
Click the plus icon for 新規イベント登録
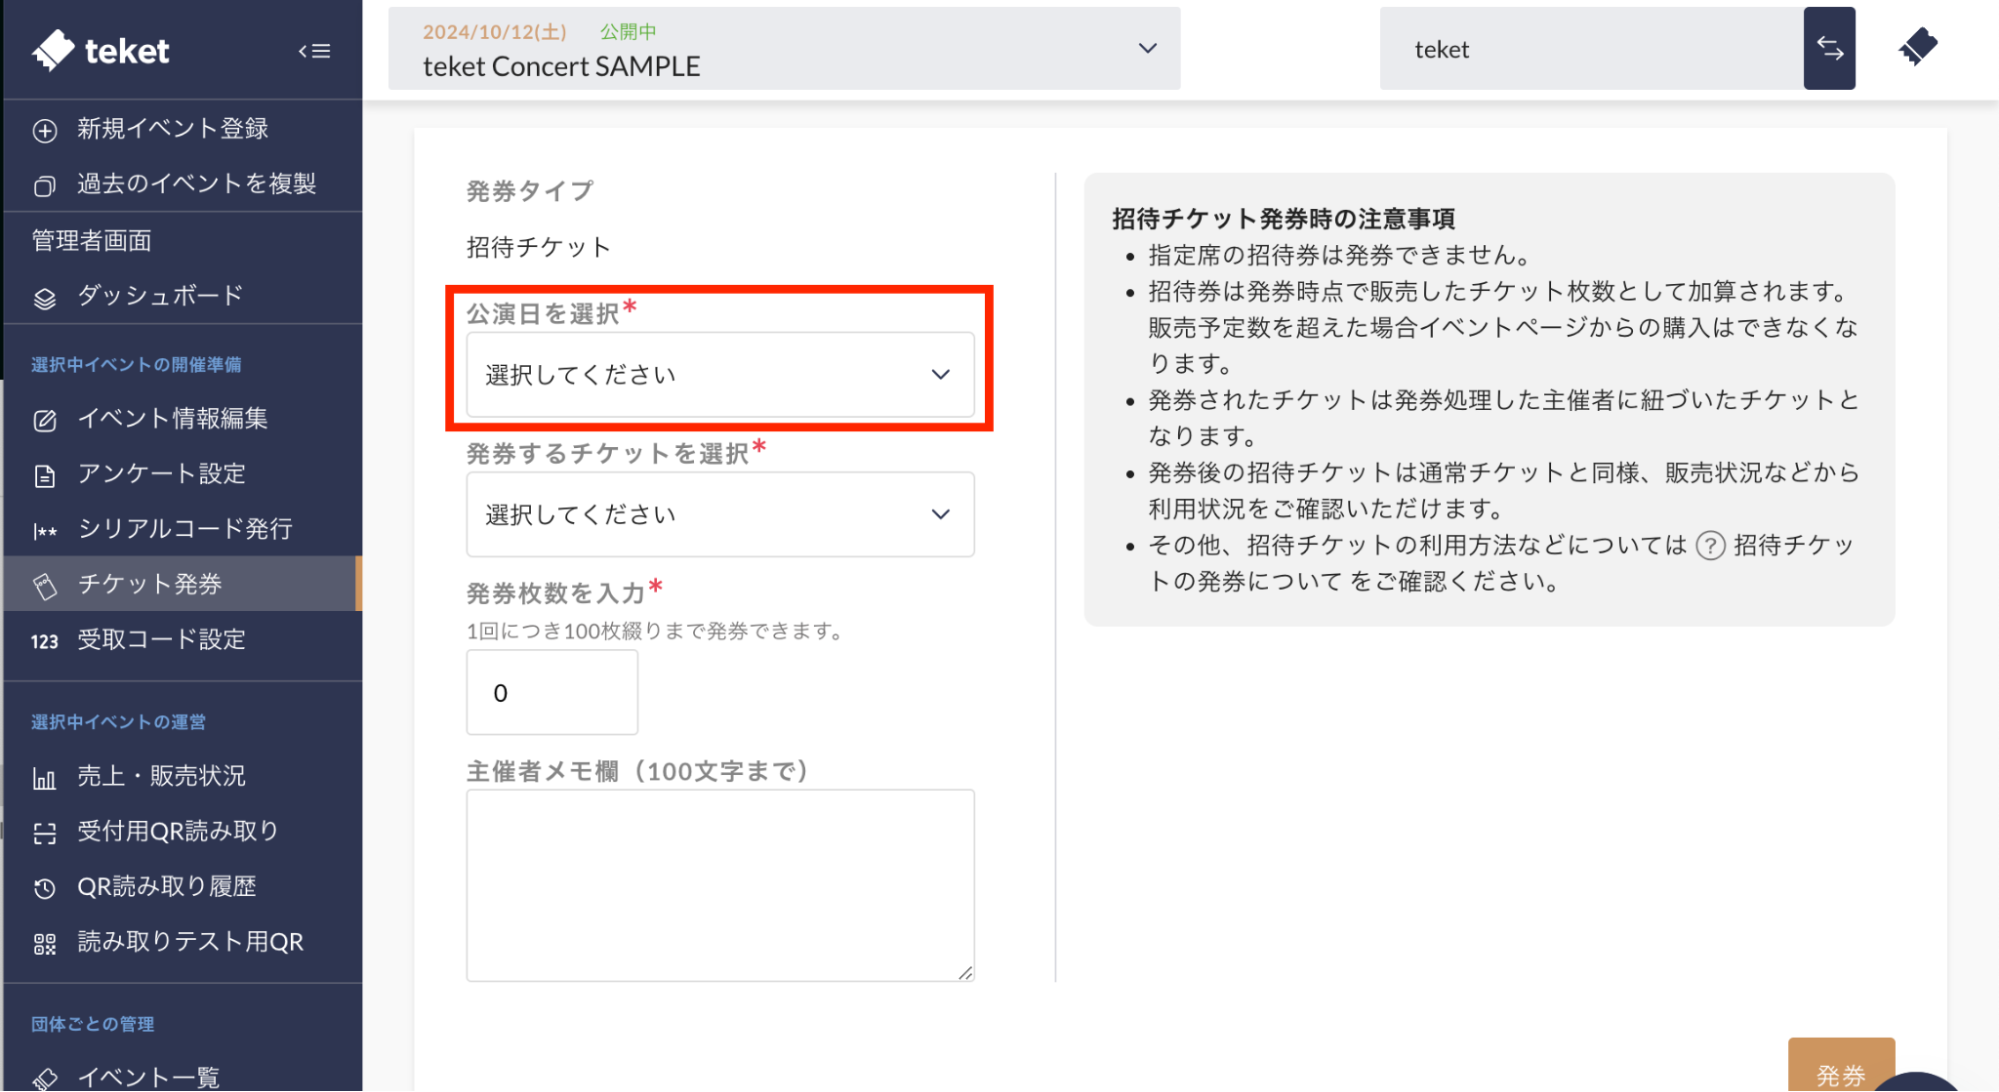point(45,130)
